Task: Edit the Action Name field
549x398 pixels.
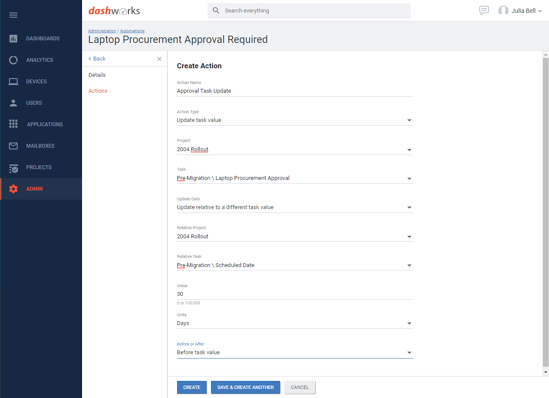Action: (294, 91)
